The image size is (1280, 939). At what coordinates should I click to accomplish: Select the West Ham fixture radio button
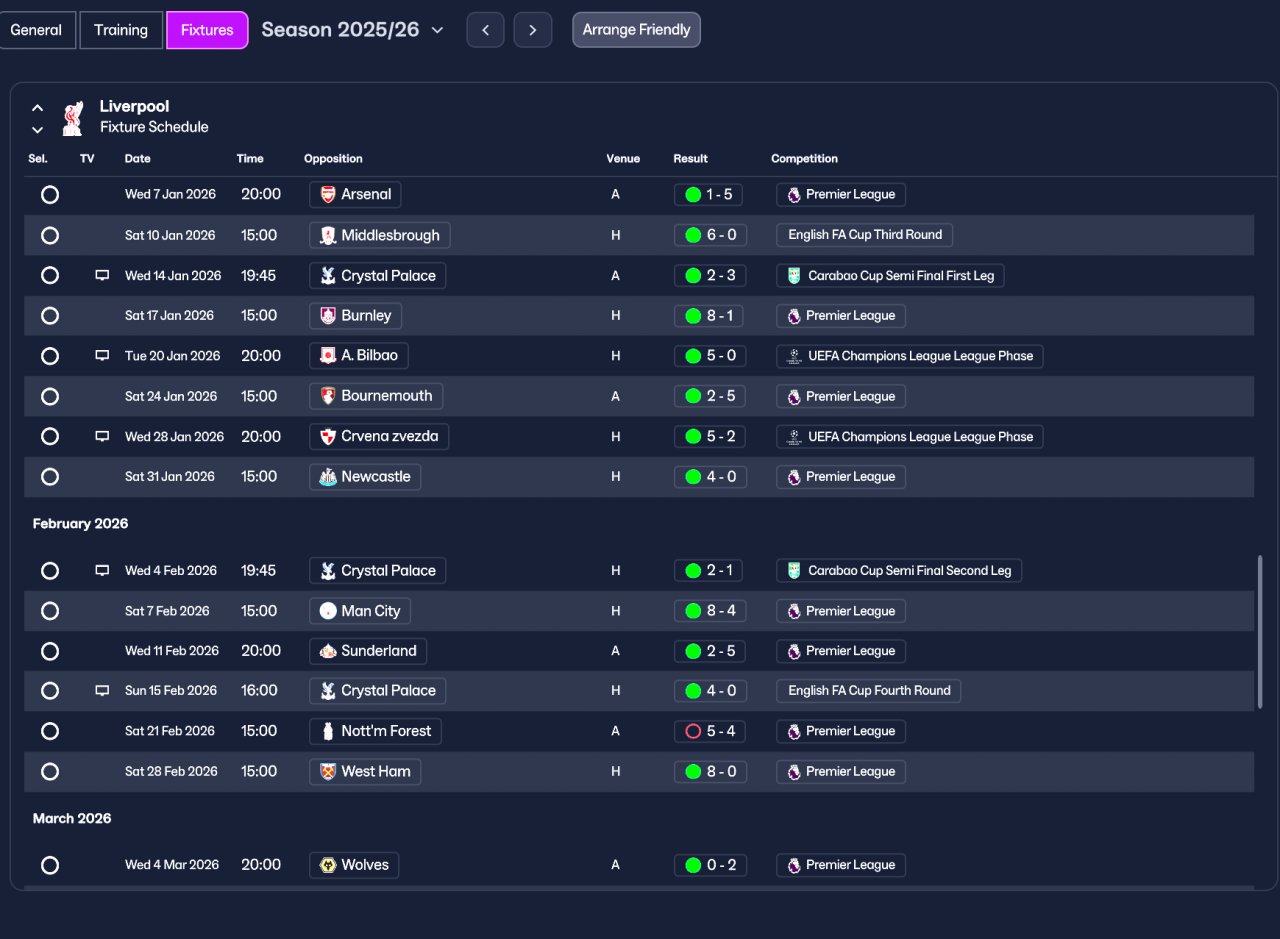(50, 771)
